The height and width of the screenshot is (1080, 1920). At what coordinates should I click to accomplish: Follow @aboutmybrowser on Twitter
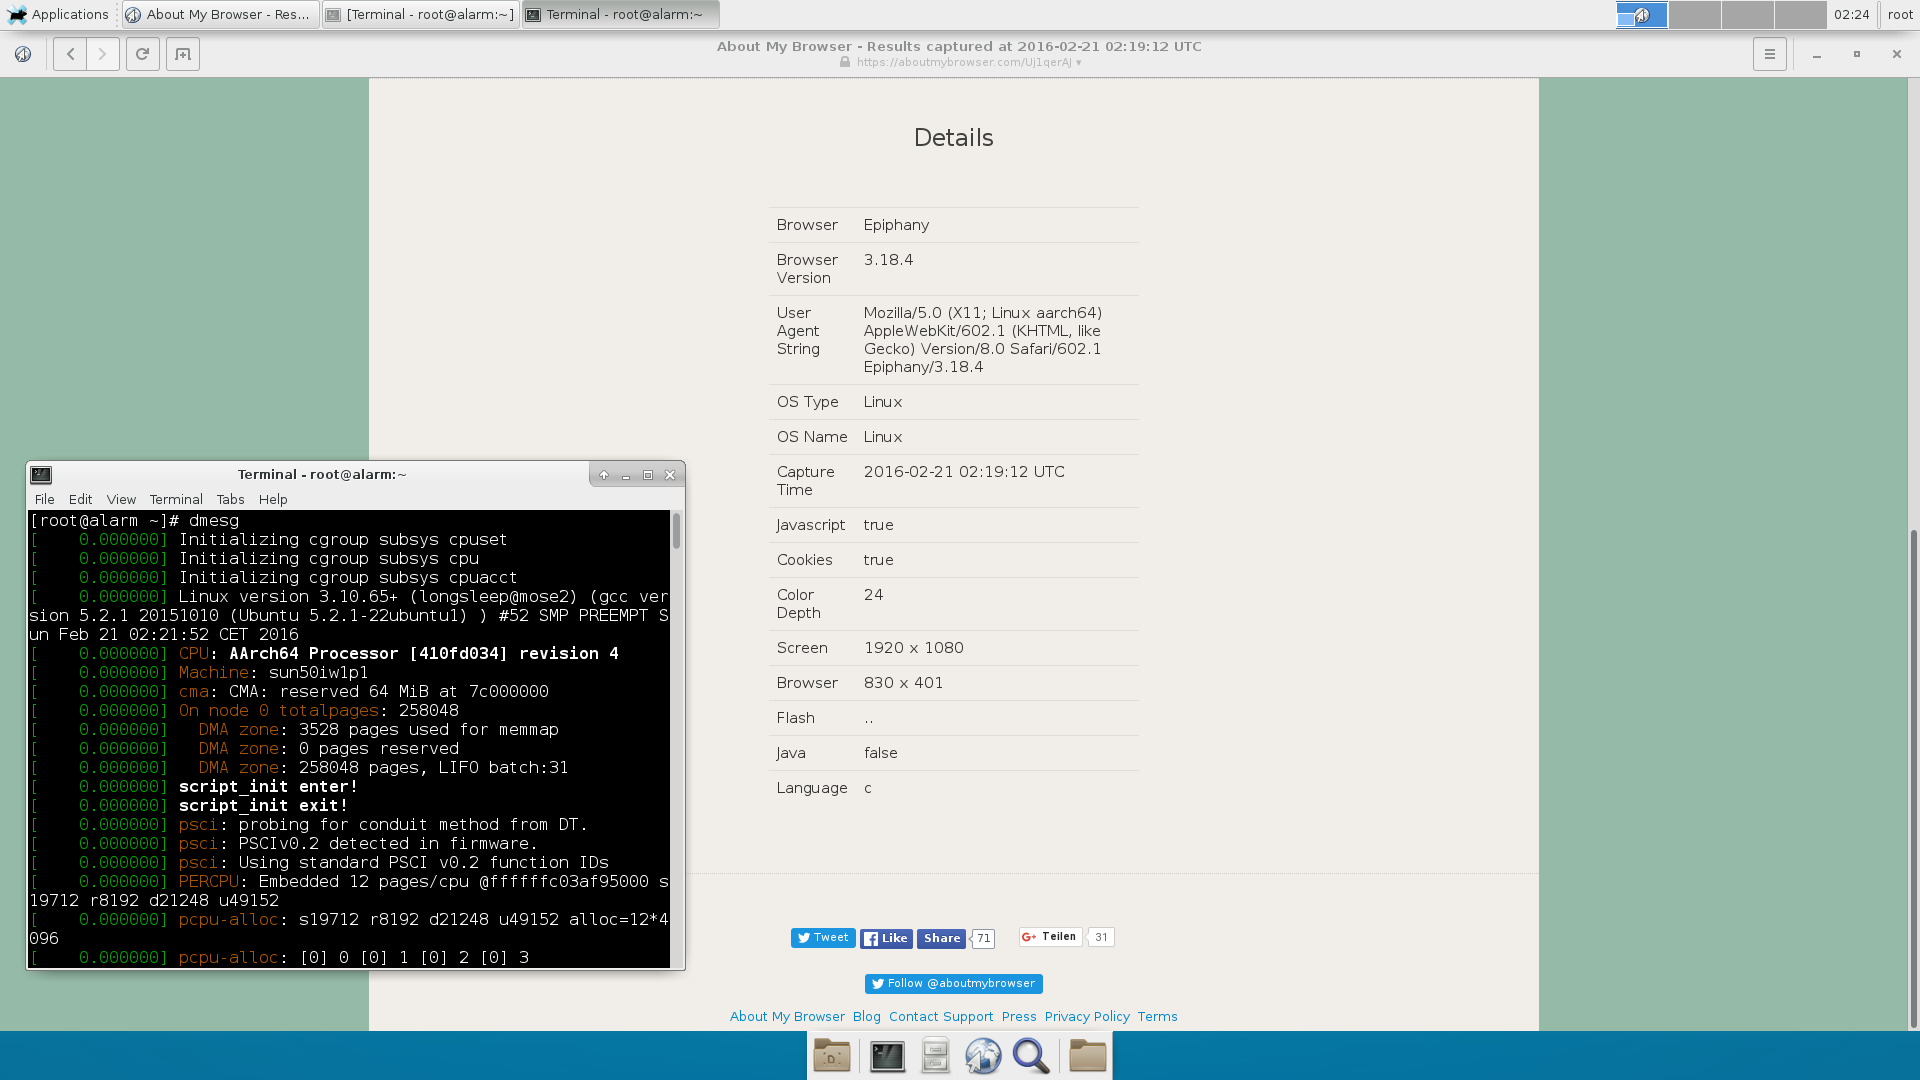coord(954,984)
